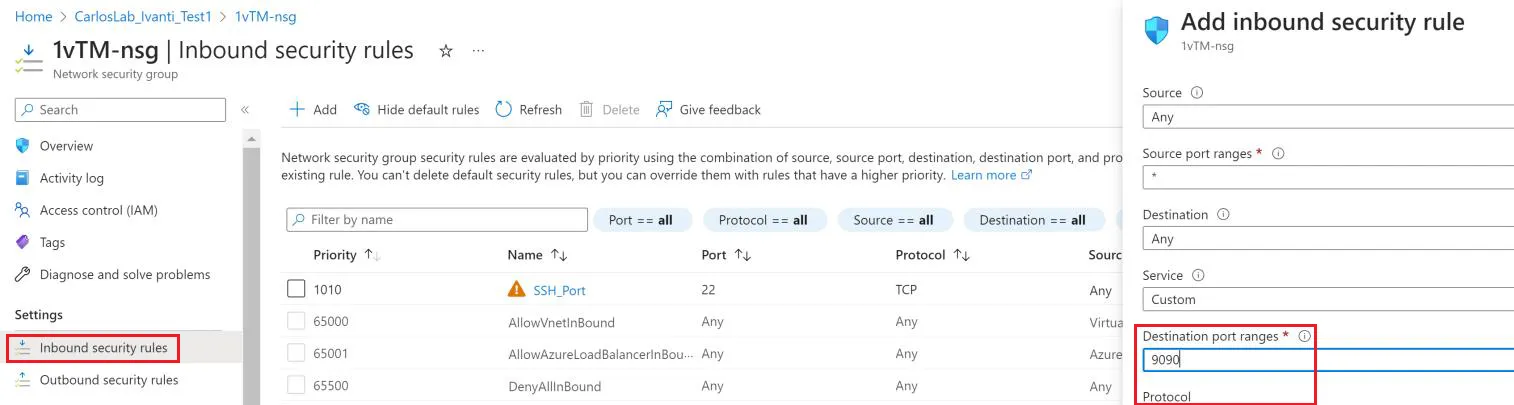The width and height of the screenshot is (1514, 405).
Task: Open the more options ellipsis next to title
Action: (x=478, y=51)
